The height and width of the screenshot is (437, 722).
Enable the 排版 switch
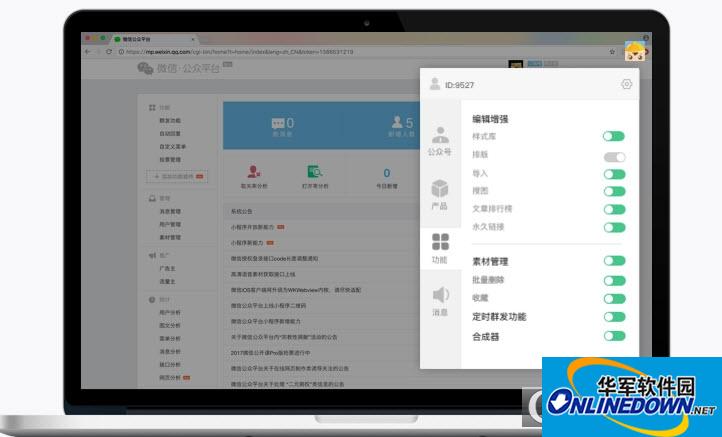coord(614,156)
